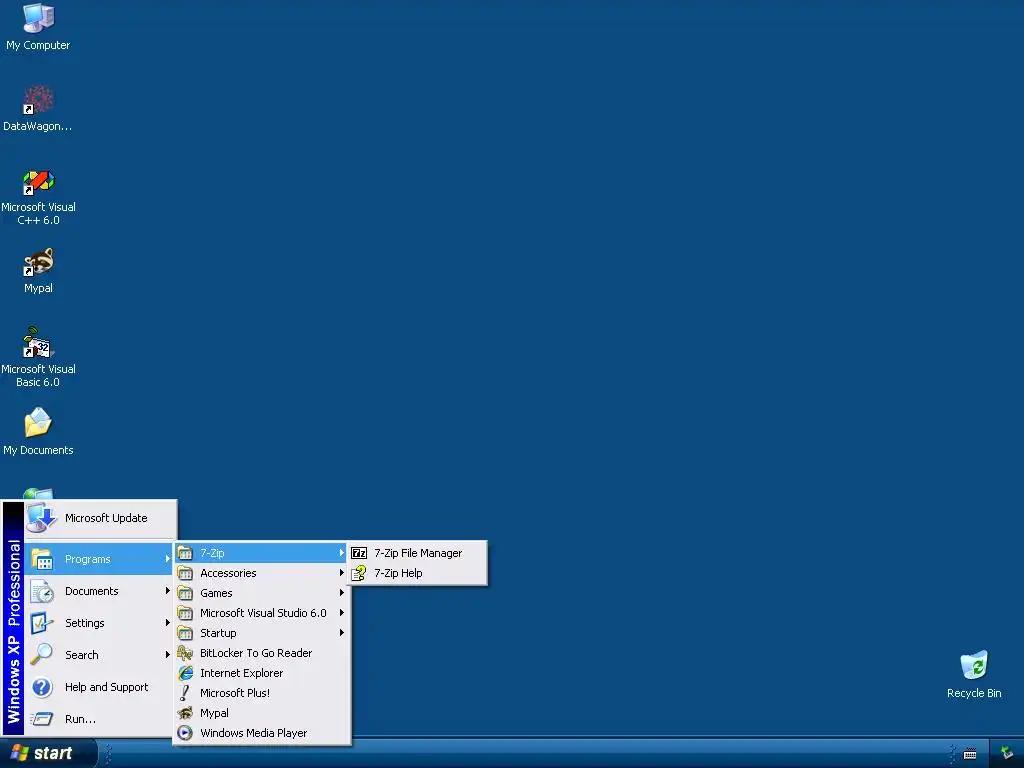Expand the Accessories submenu arrow
This screenshot has width=1024, height=768.
tap(341, 573)
